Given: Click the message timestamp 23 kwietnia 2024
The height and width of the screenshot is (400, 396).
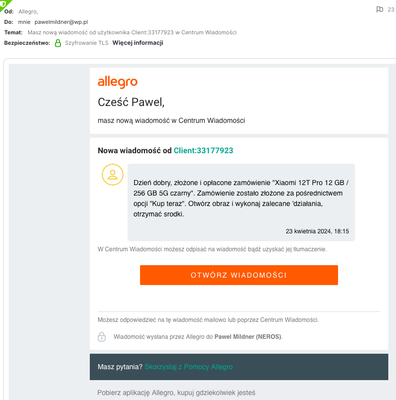Looking at the screenshot, I should (x=317, y=231).
